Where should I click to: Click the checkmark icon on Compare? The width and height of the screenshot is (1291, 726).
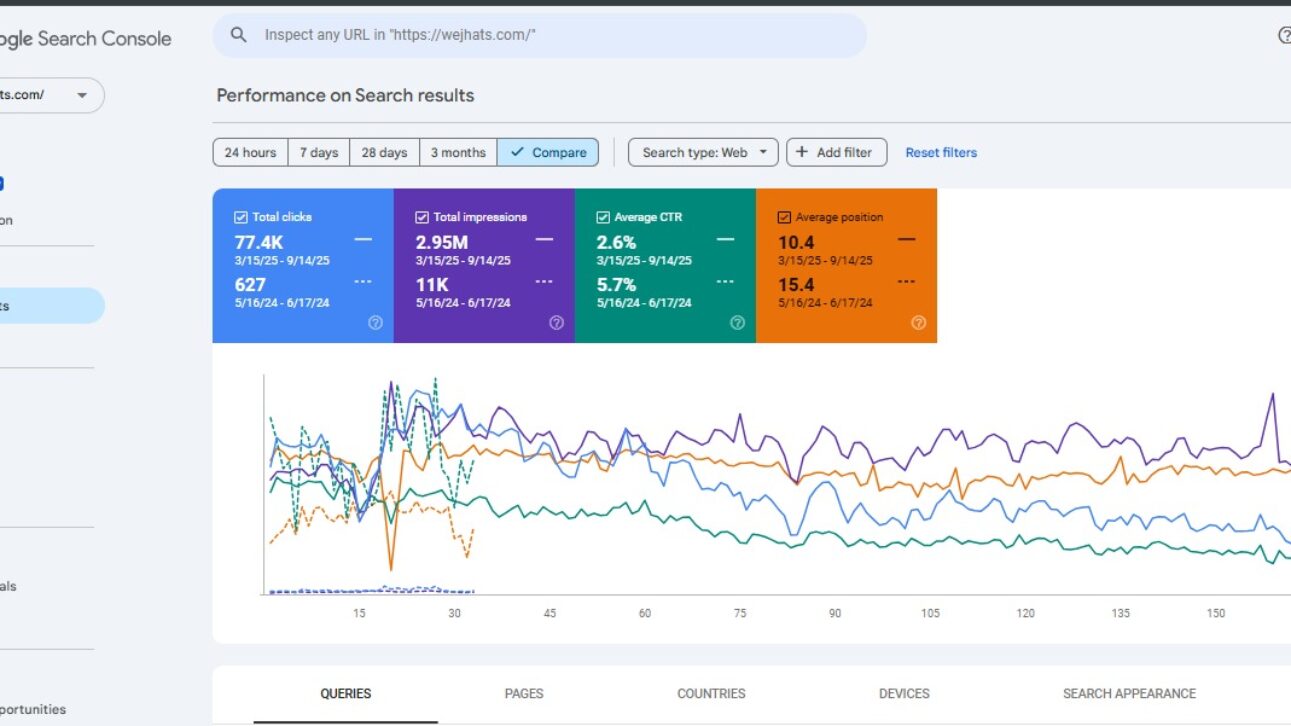click(x=517, y=152)
